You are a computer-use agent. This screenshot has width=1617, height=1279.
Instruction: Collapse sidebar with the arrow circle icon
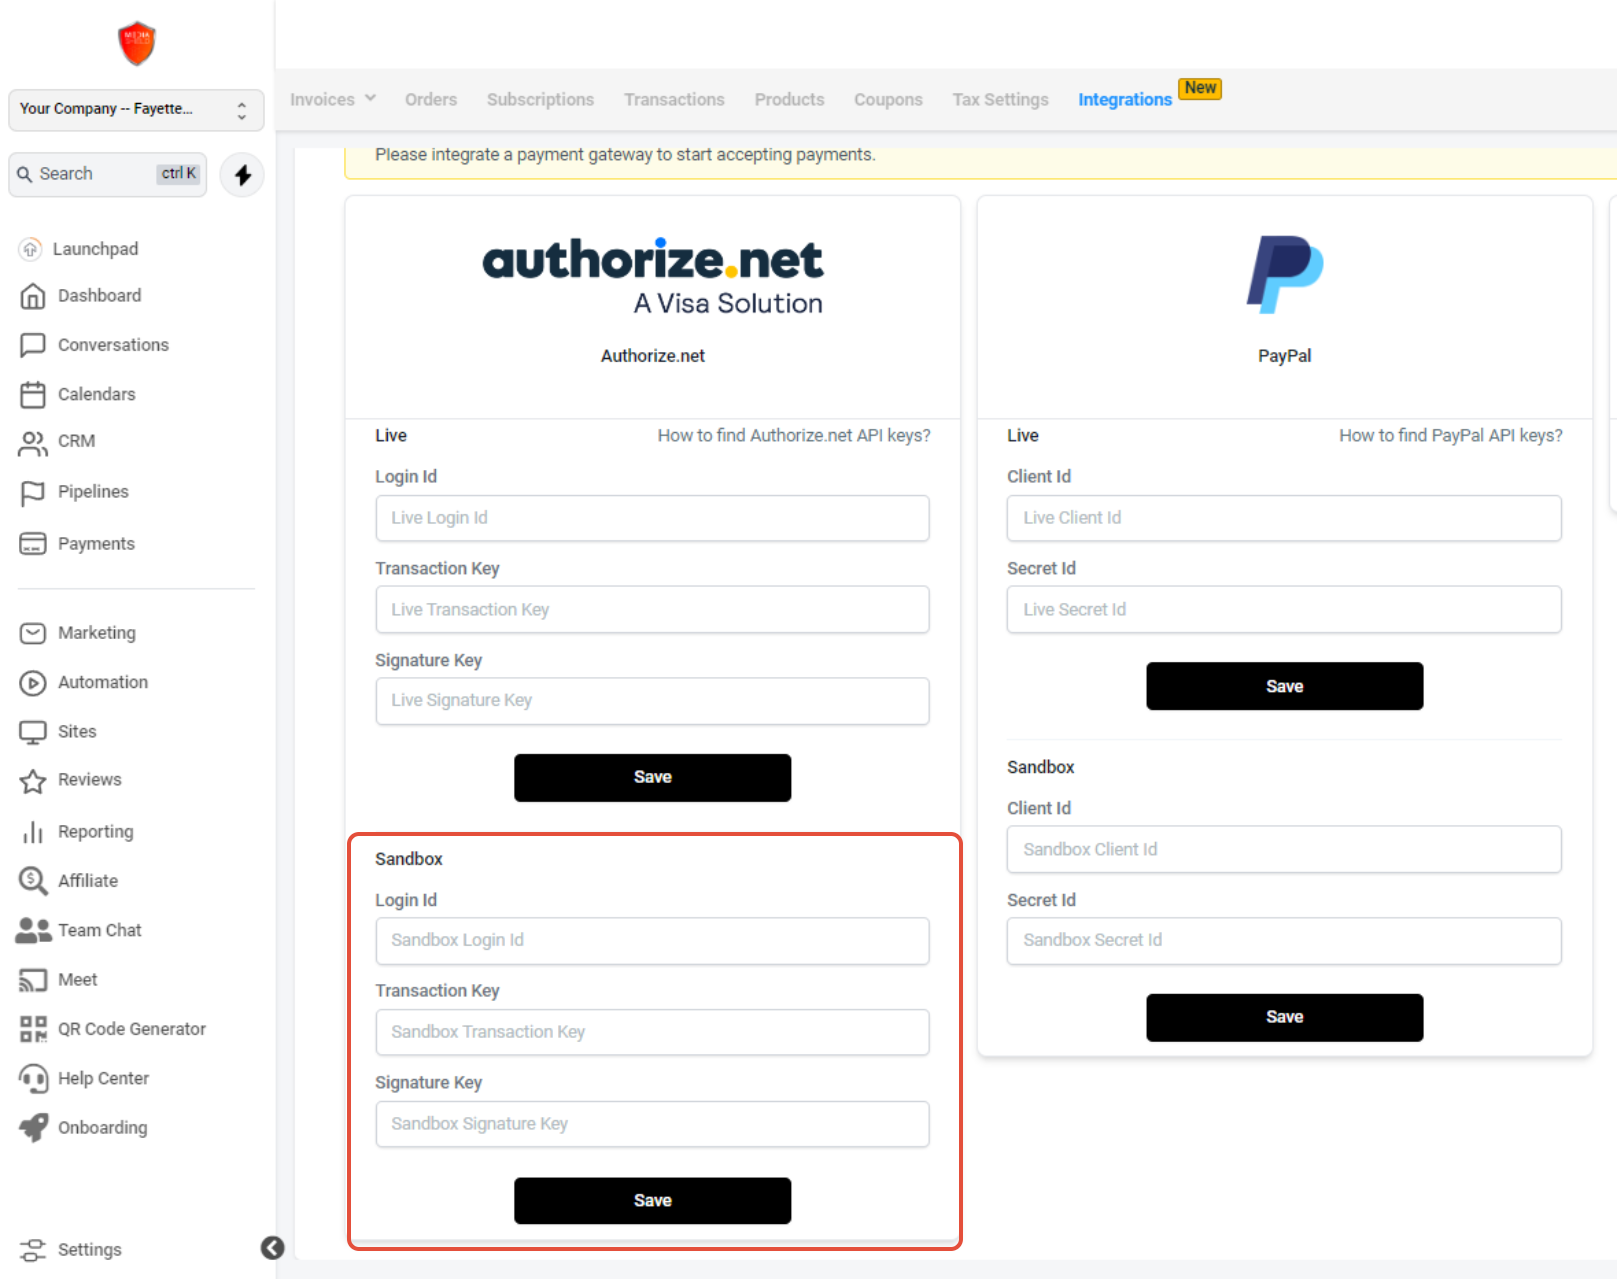(x=272, y=1248)
